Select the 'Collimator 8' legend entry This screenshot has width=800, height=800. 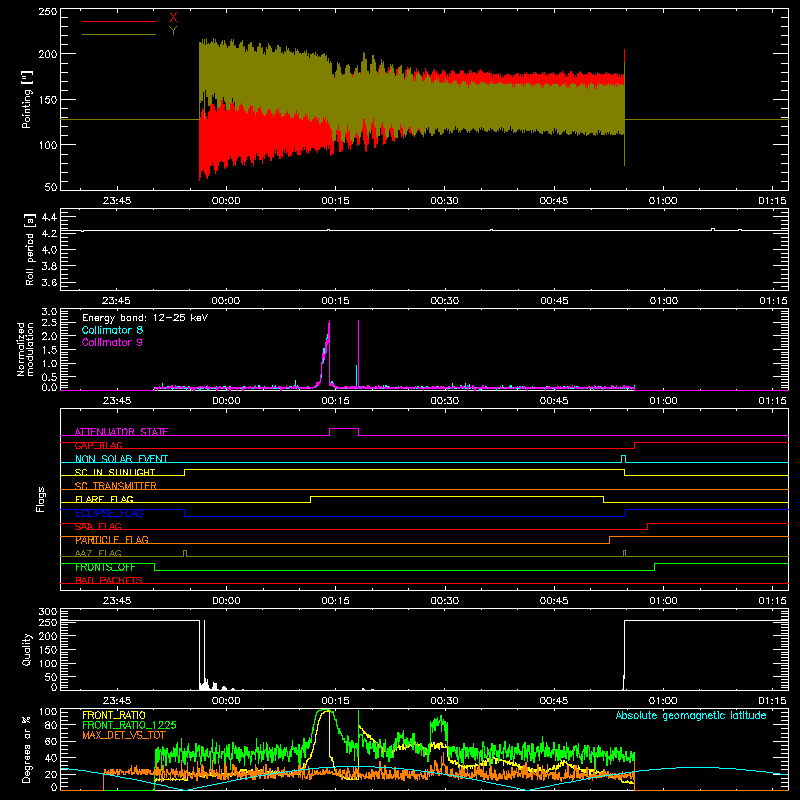coord(112,330)
